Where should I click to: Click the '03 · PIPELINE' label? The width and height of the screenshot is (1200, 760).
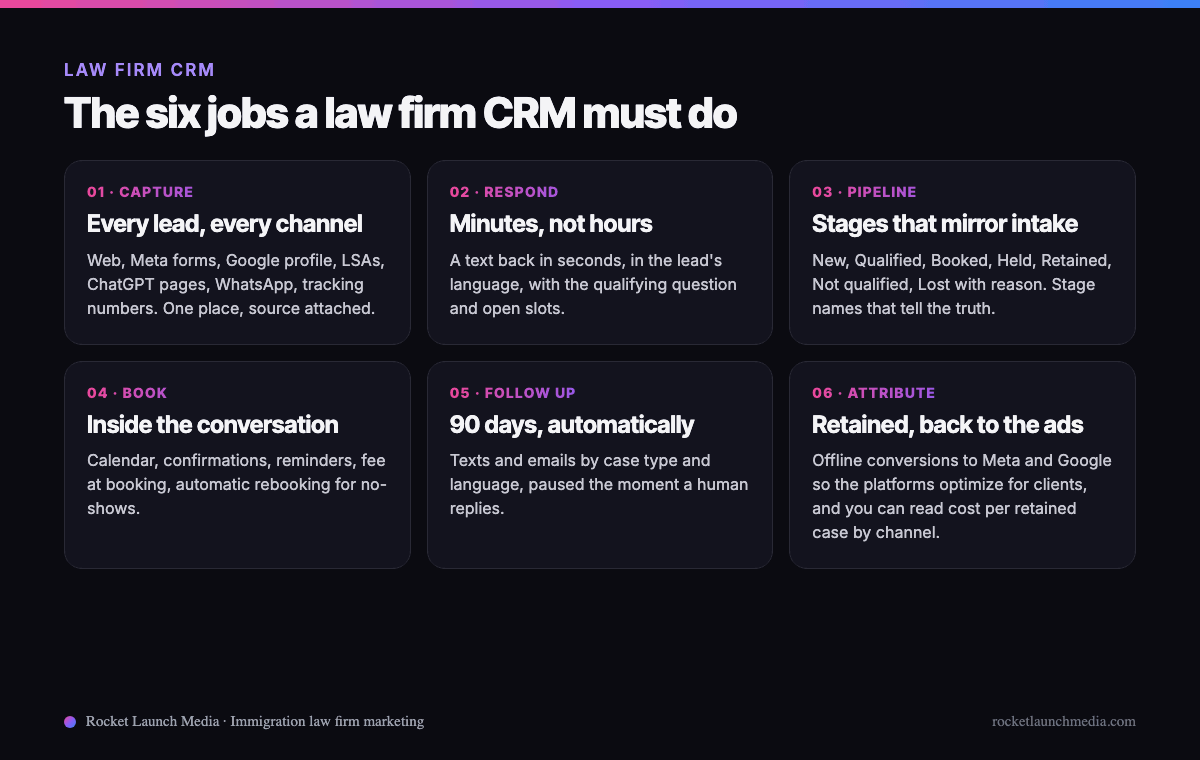(x=864, y=192)
